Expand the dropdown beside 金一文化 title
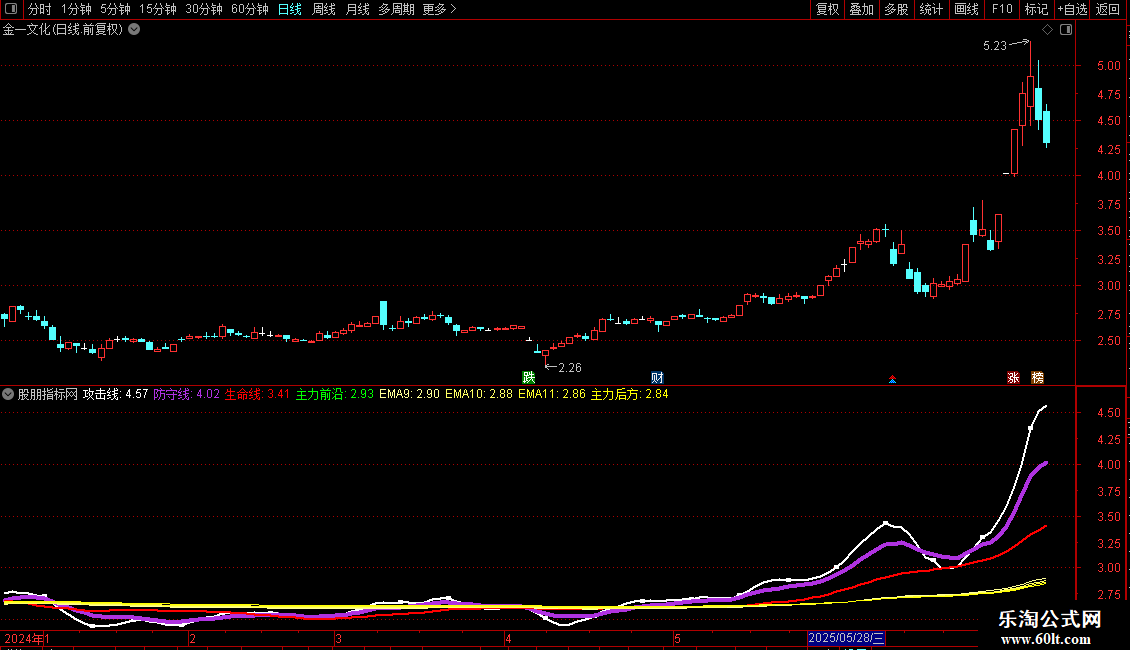 pyautogui.click(x=134, y=30)
